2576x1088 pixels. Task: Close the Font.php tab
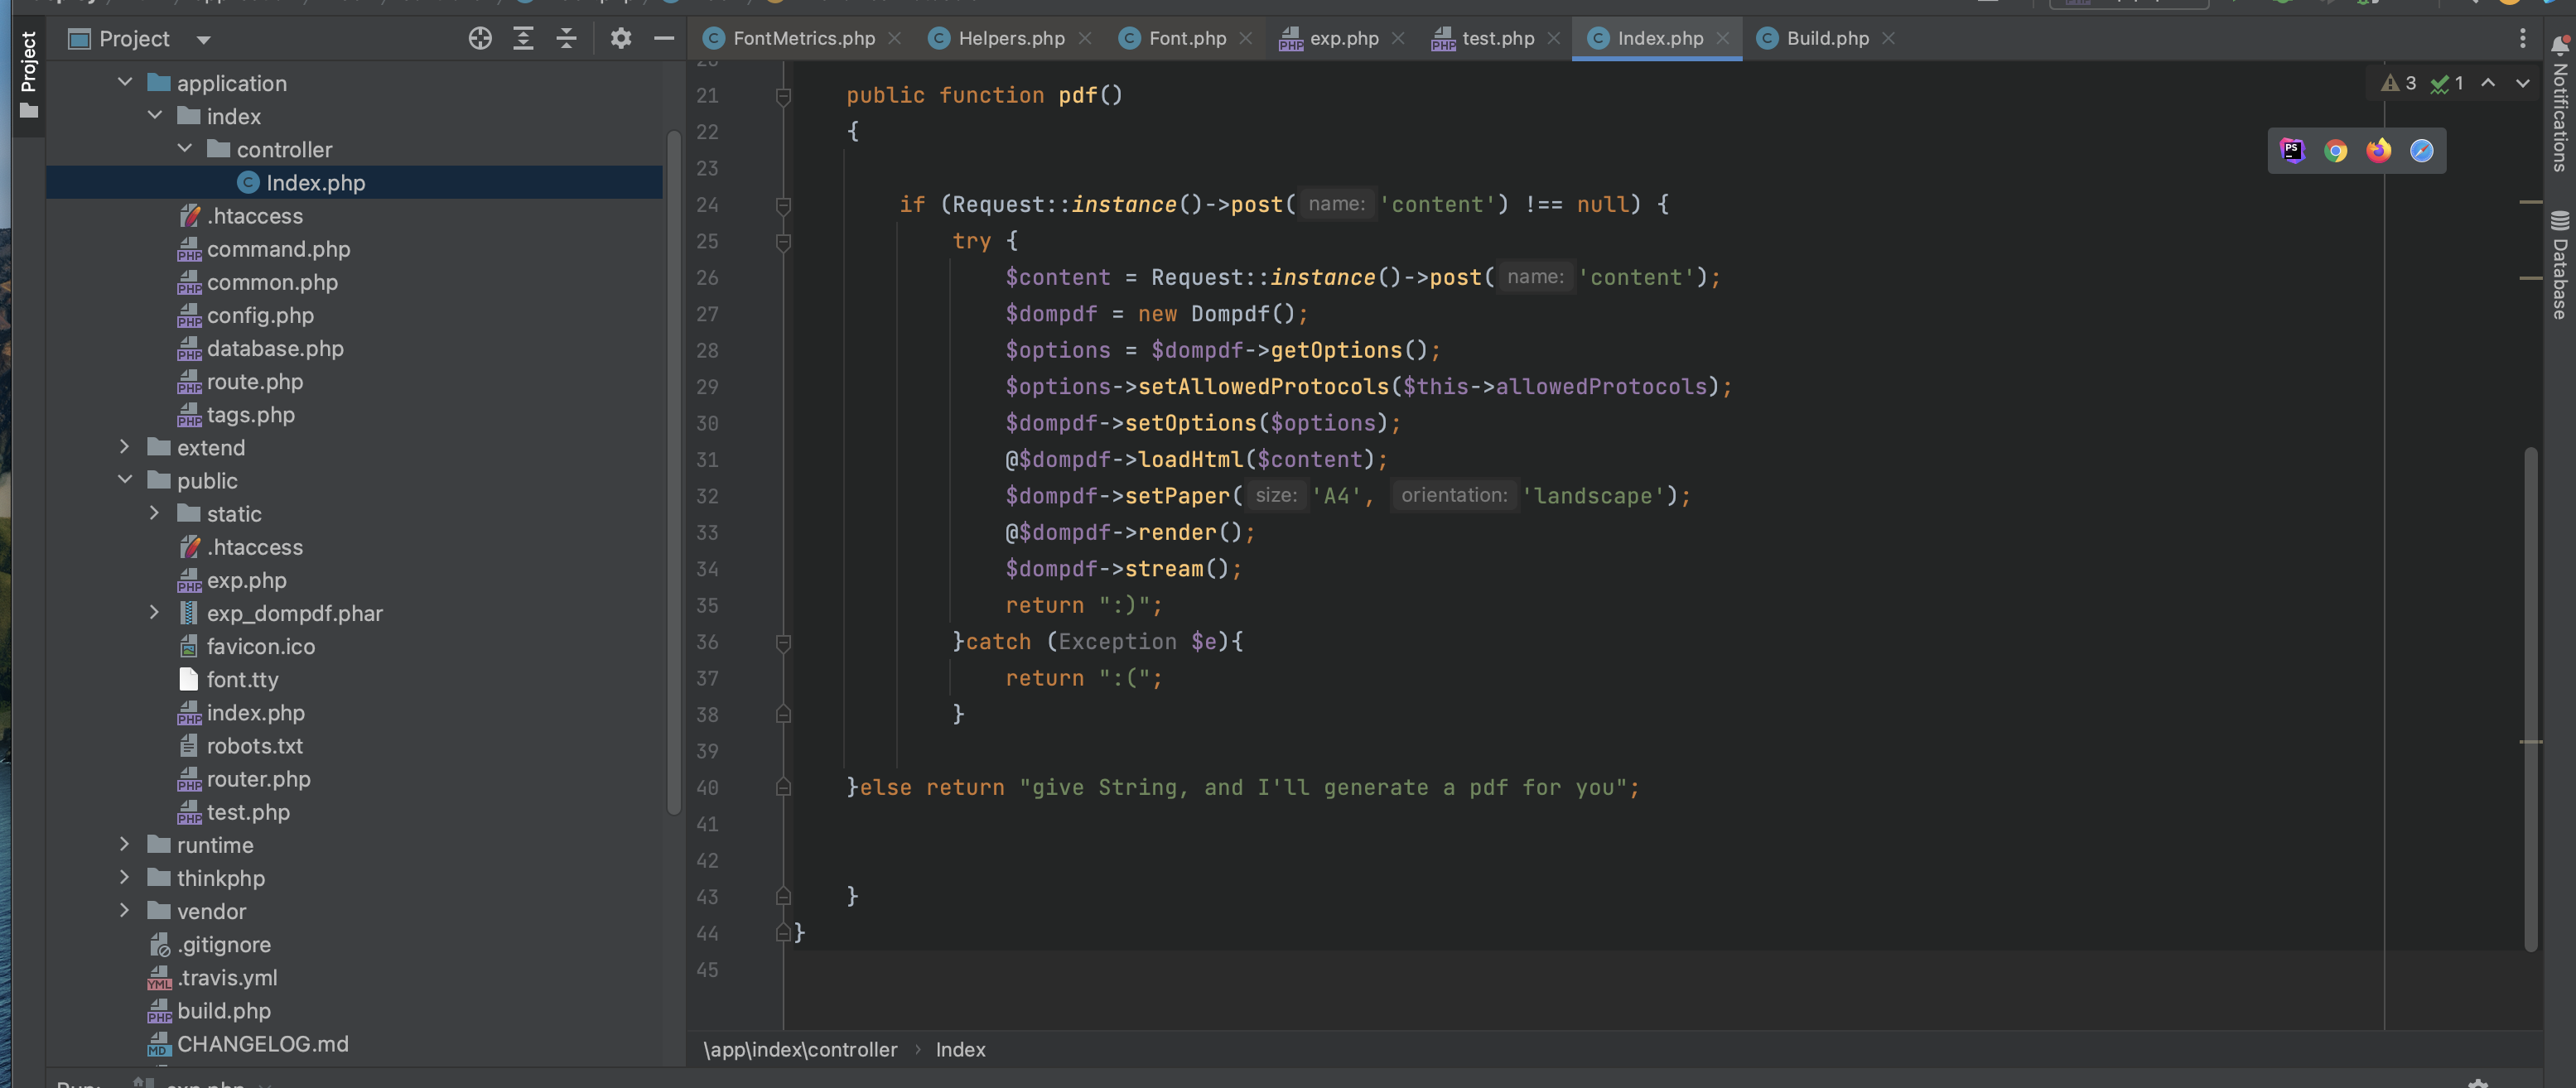click(1246, 38)
